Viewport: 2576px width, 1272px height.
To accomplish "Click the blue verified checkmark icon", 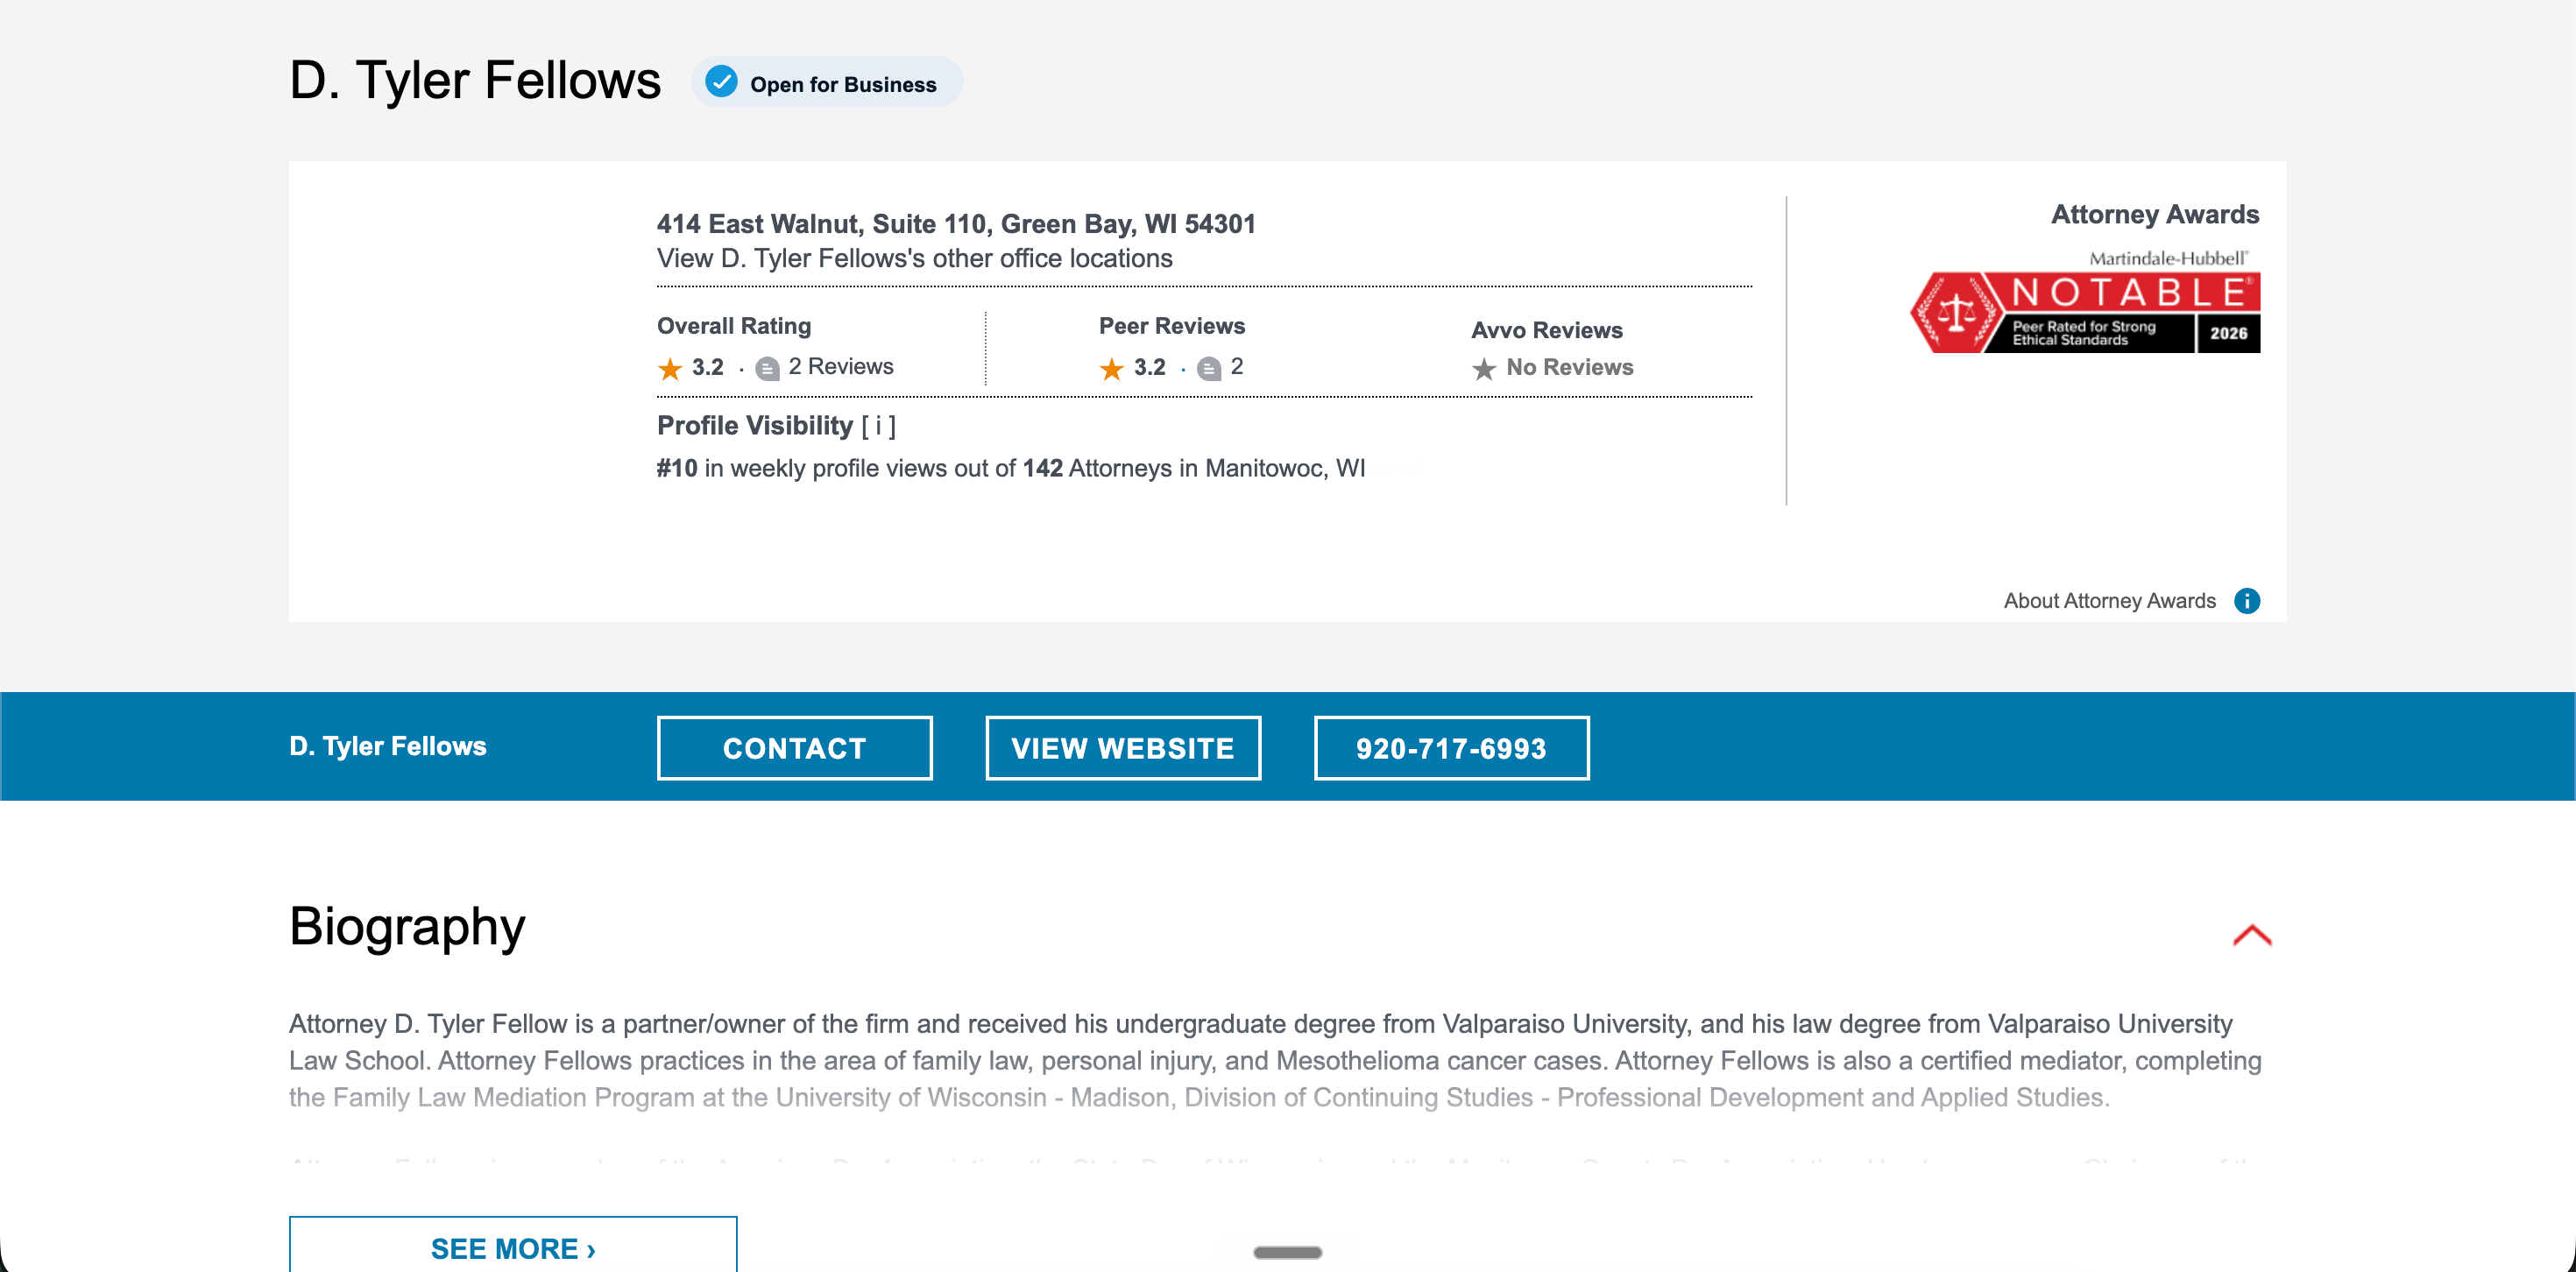I will (x=721, y=82).
